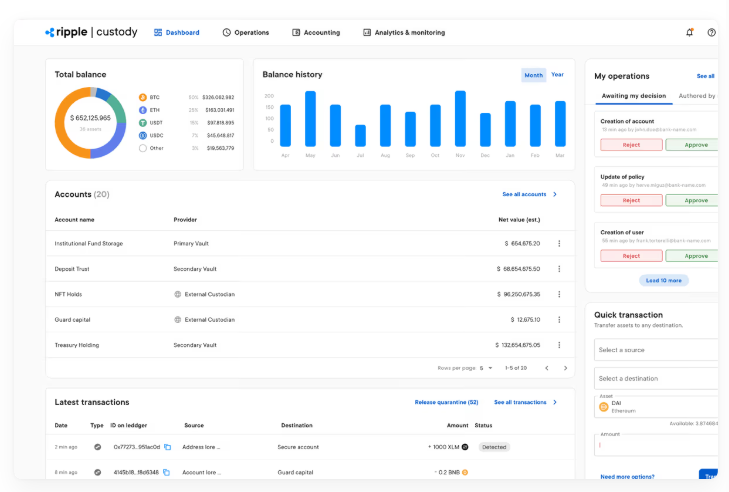Image resolution: width=729 pixels, height=492 pixels.
Task: Click the Nov bar in balance chart
Action: tap(460, 119)
